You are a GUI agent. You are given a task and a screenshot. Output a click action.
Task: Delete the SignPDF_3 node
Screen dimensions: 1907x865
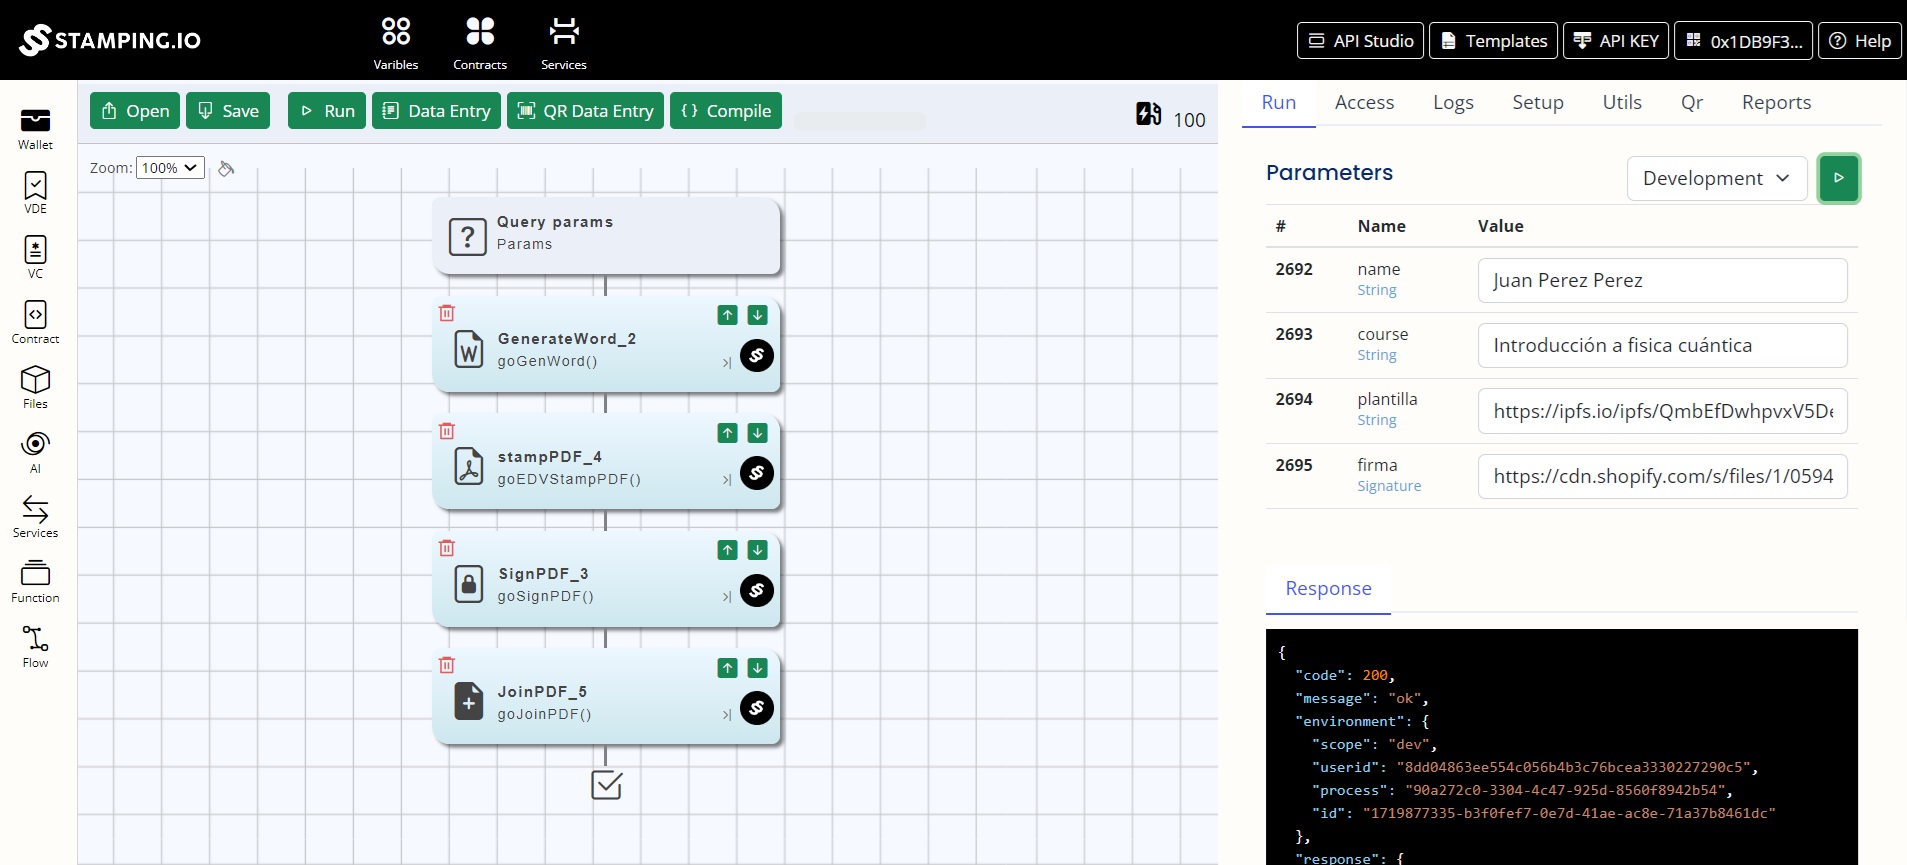click(x=447, y=548)
